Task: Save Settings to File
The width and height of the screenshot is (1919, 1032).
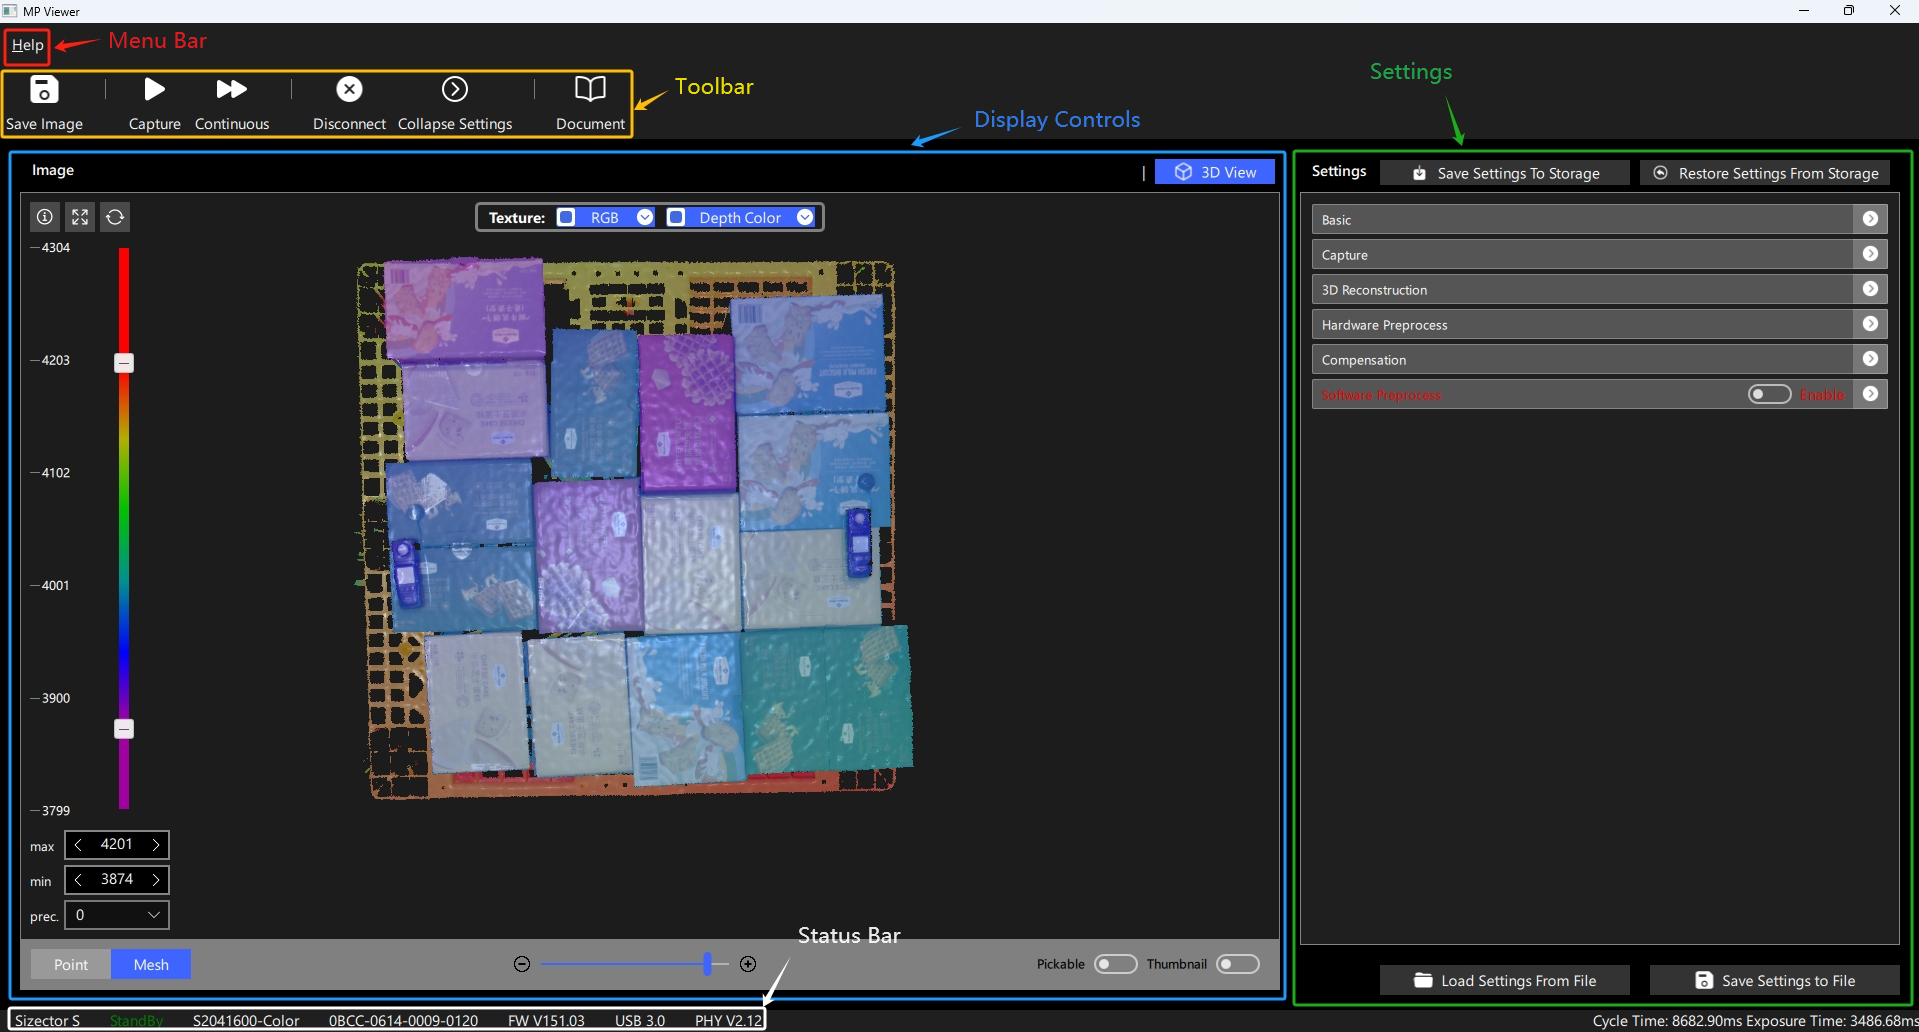Action: coord(1775,980)
